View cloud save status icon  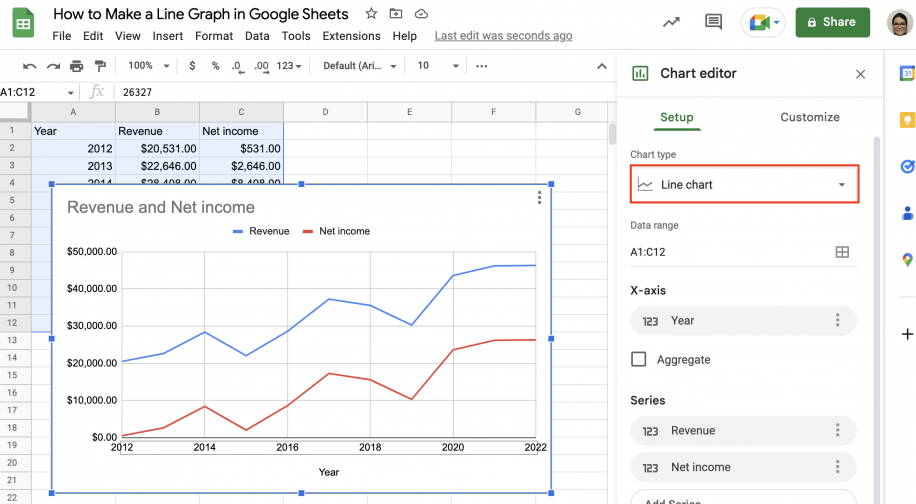[x=421, y=13]
